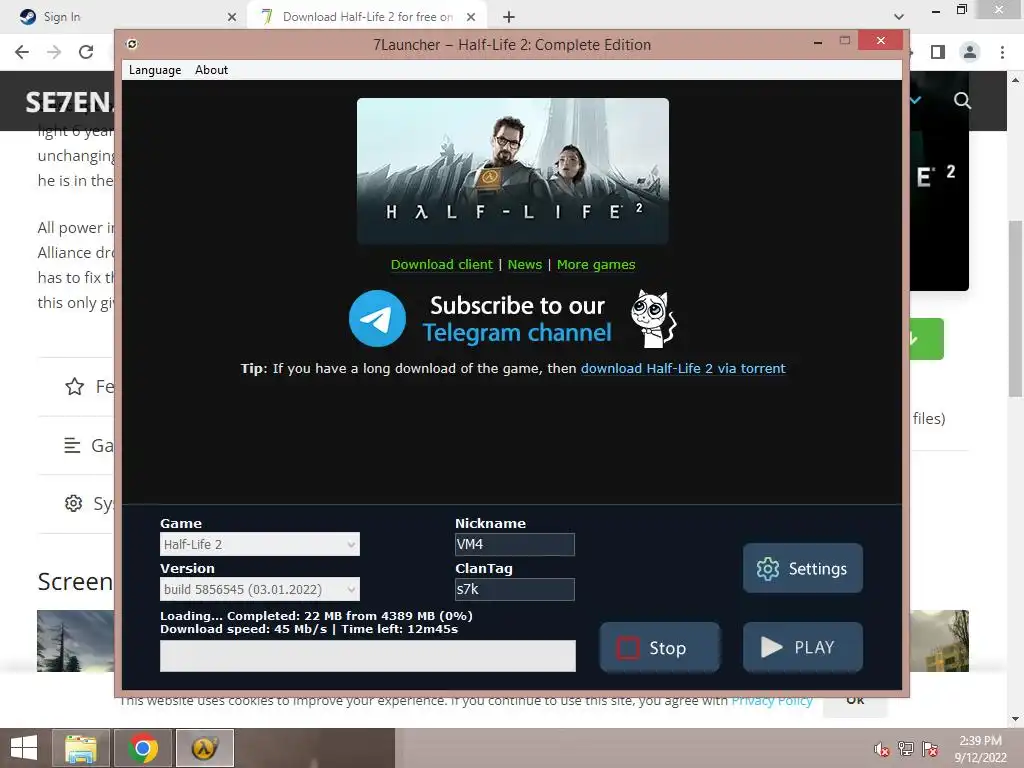Switch to the Sign In browser tab
The height and width of the screenshot is (768, 1024).
point(123,17)
